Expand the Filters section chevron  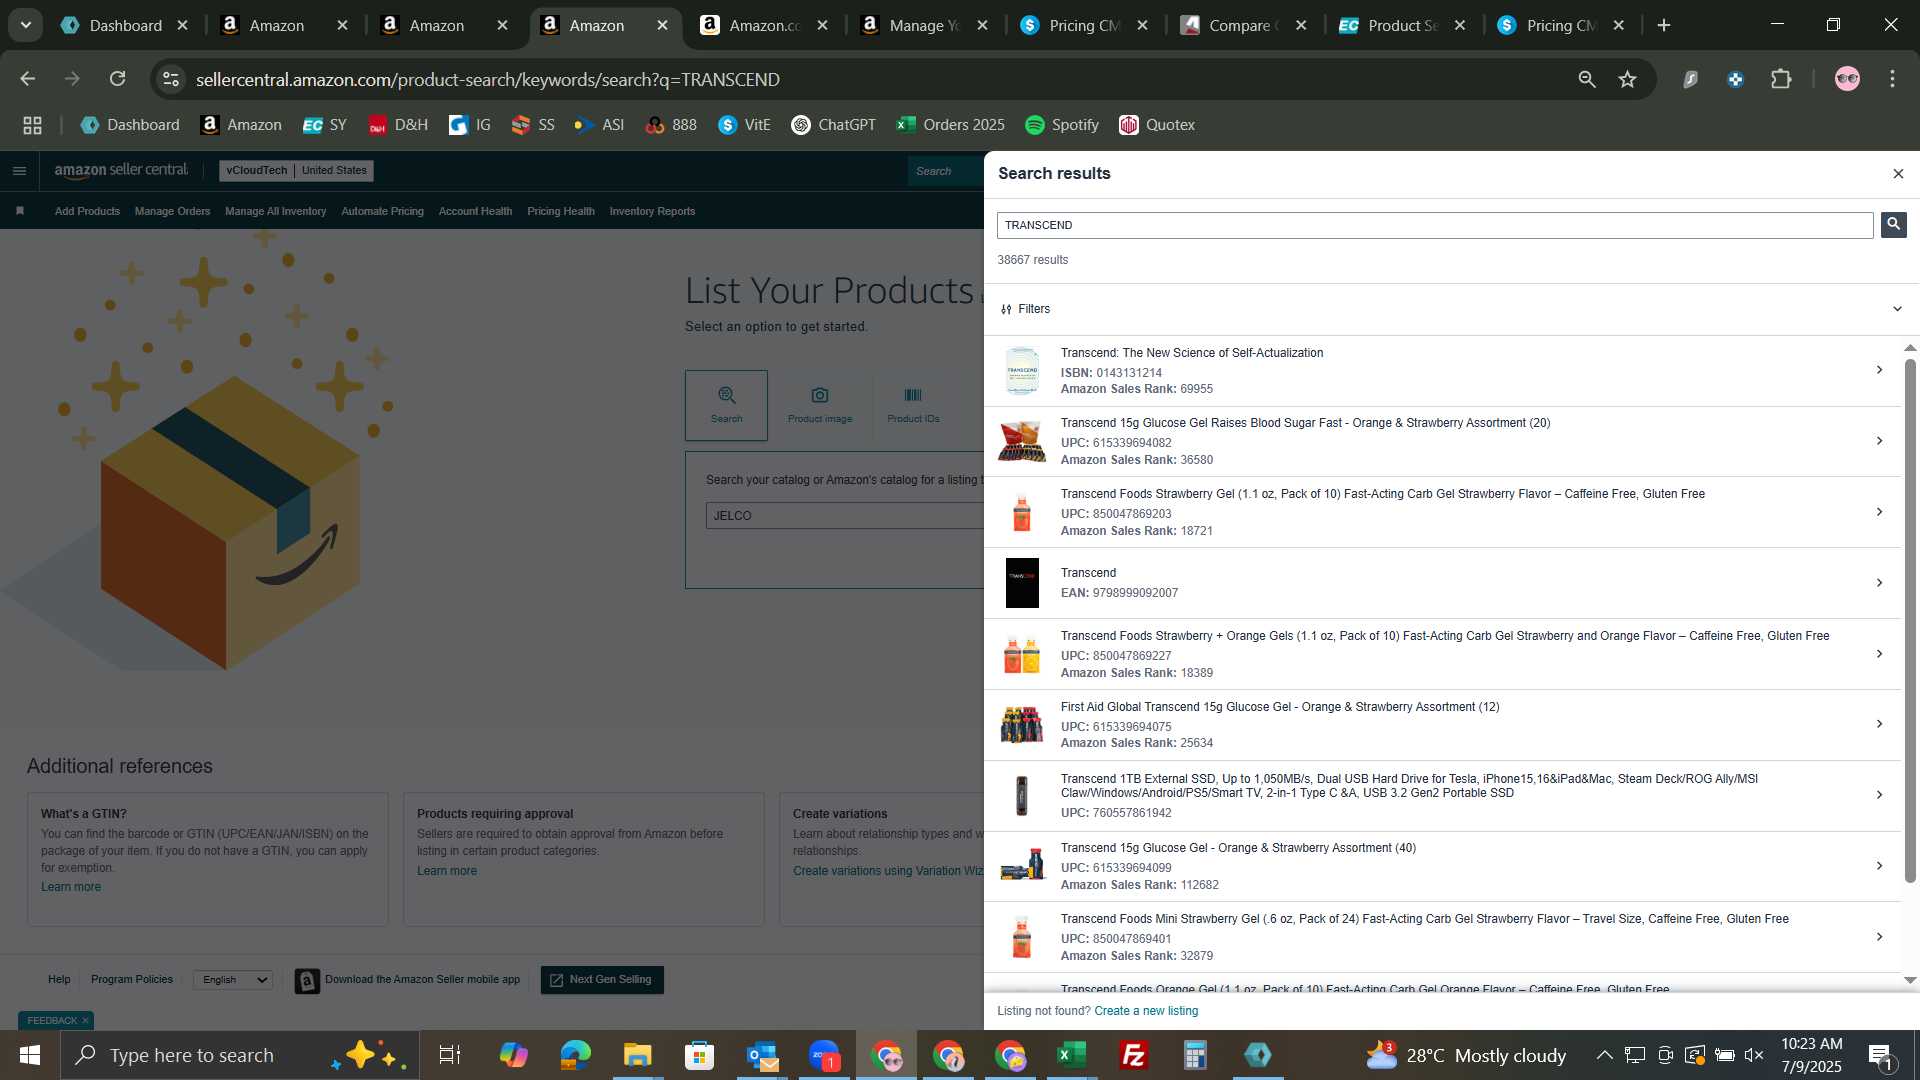tap(1897, 309)
